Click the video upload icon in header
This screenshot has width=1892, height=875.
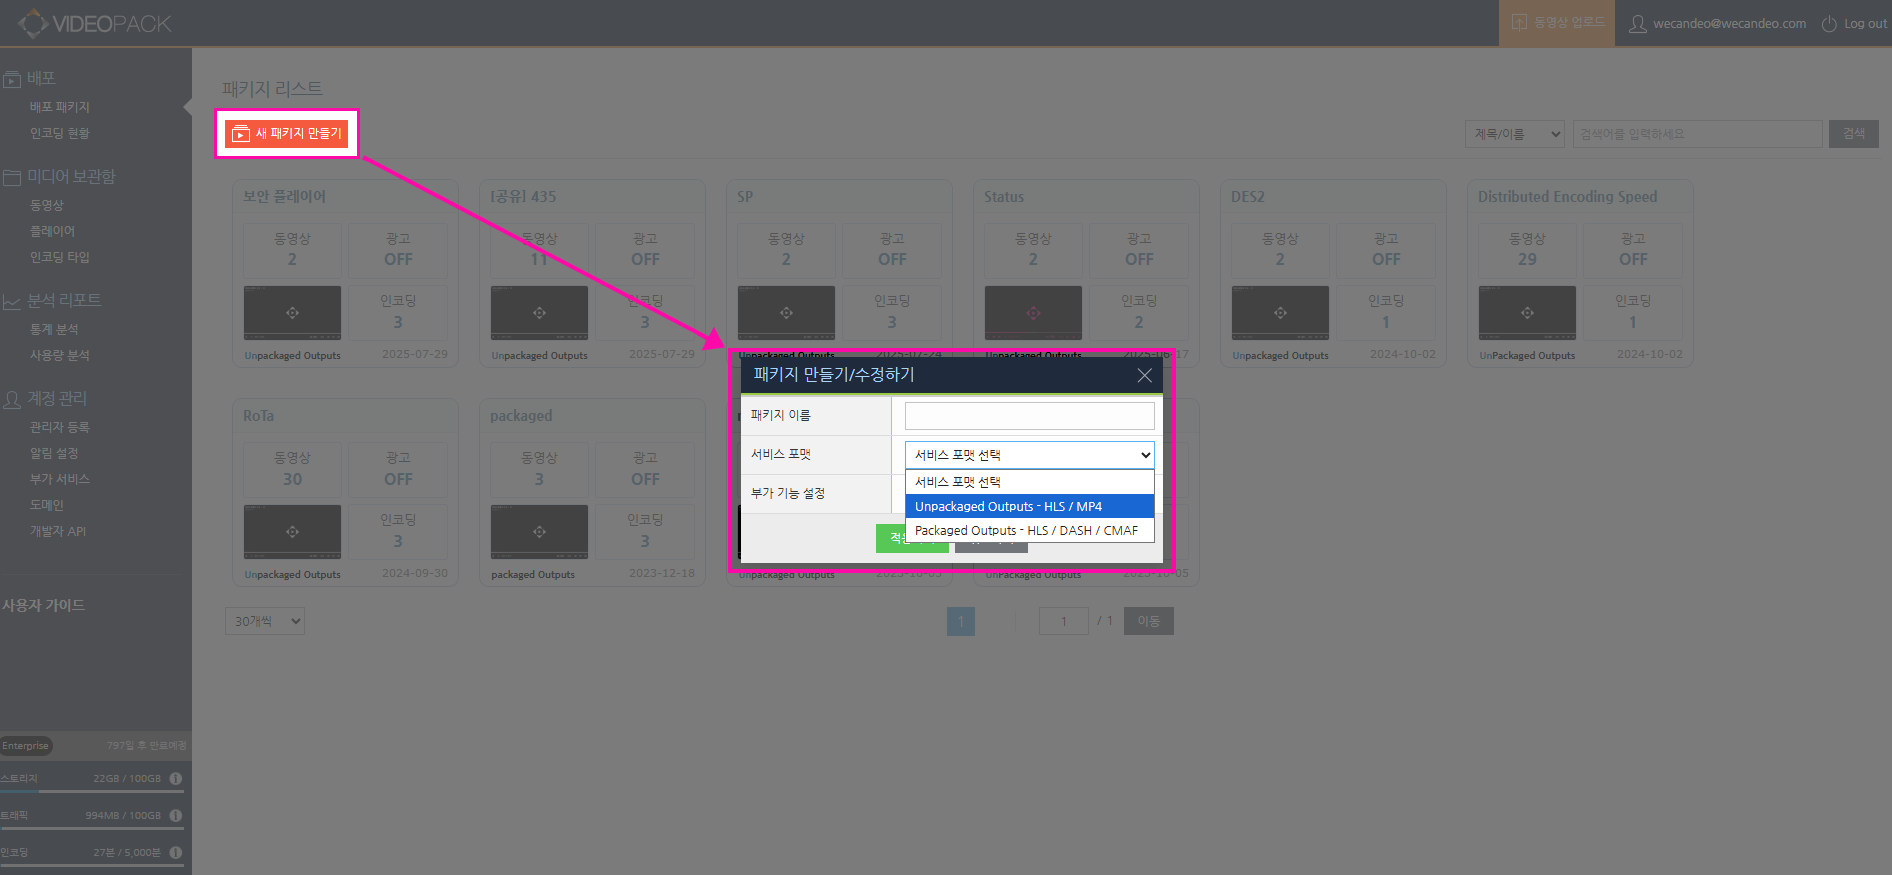coord(1519,23)
